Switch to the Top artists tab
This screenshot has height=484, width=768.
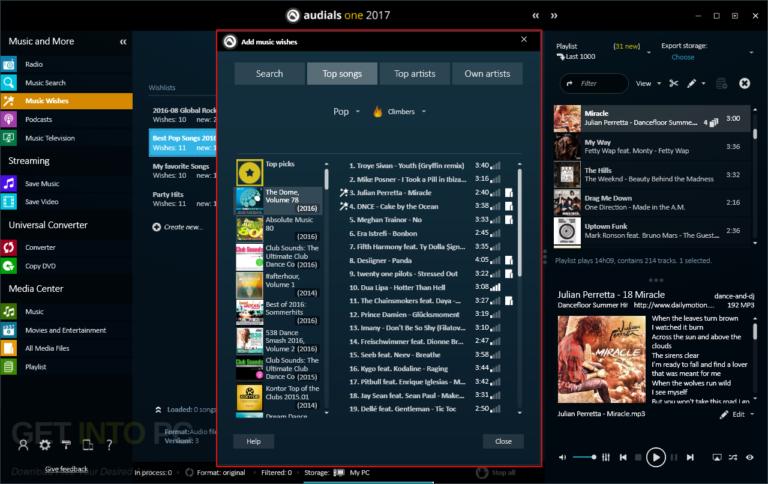pos(415,74)
